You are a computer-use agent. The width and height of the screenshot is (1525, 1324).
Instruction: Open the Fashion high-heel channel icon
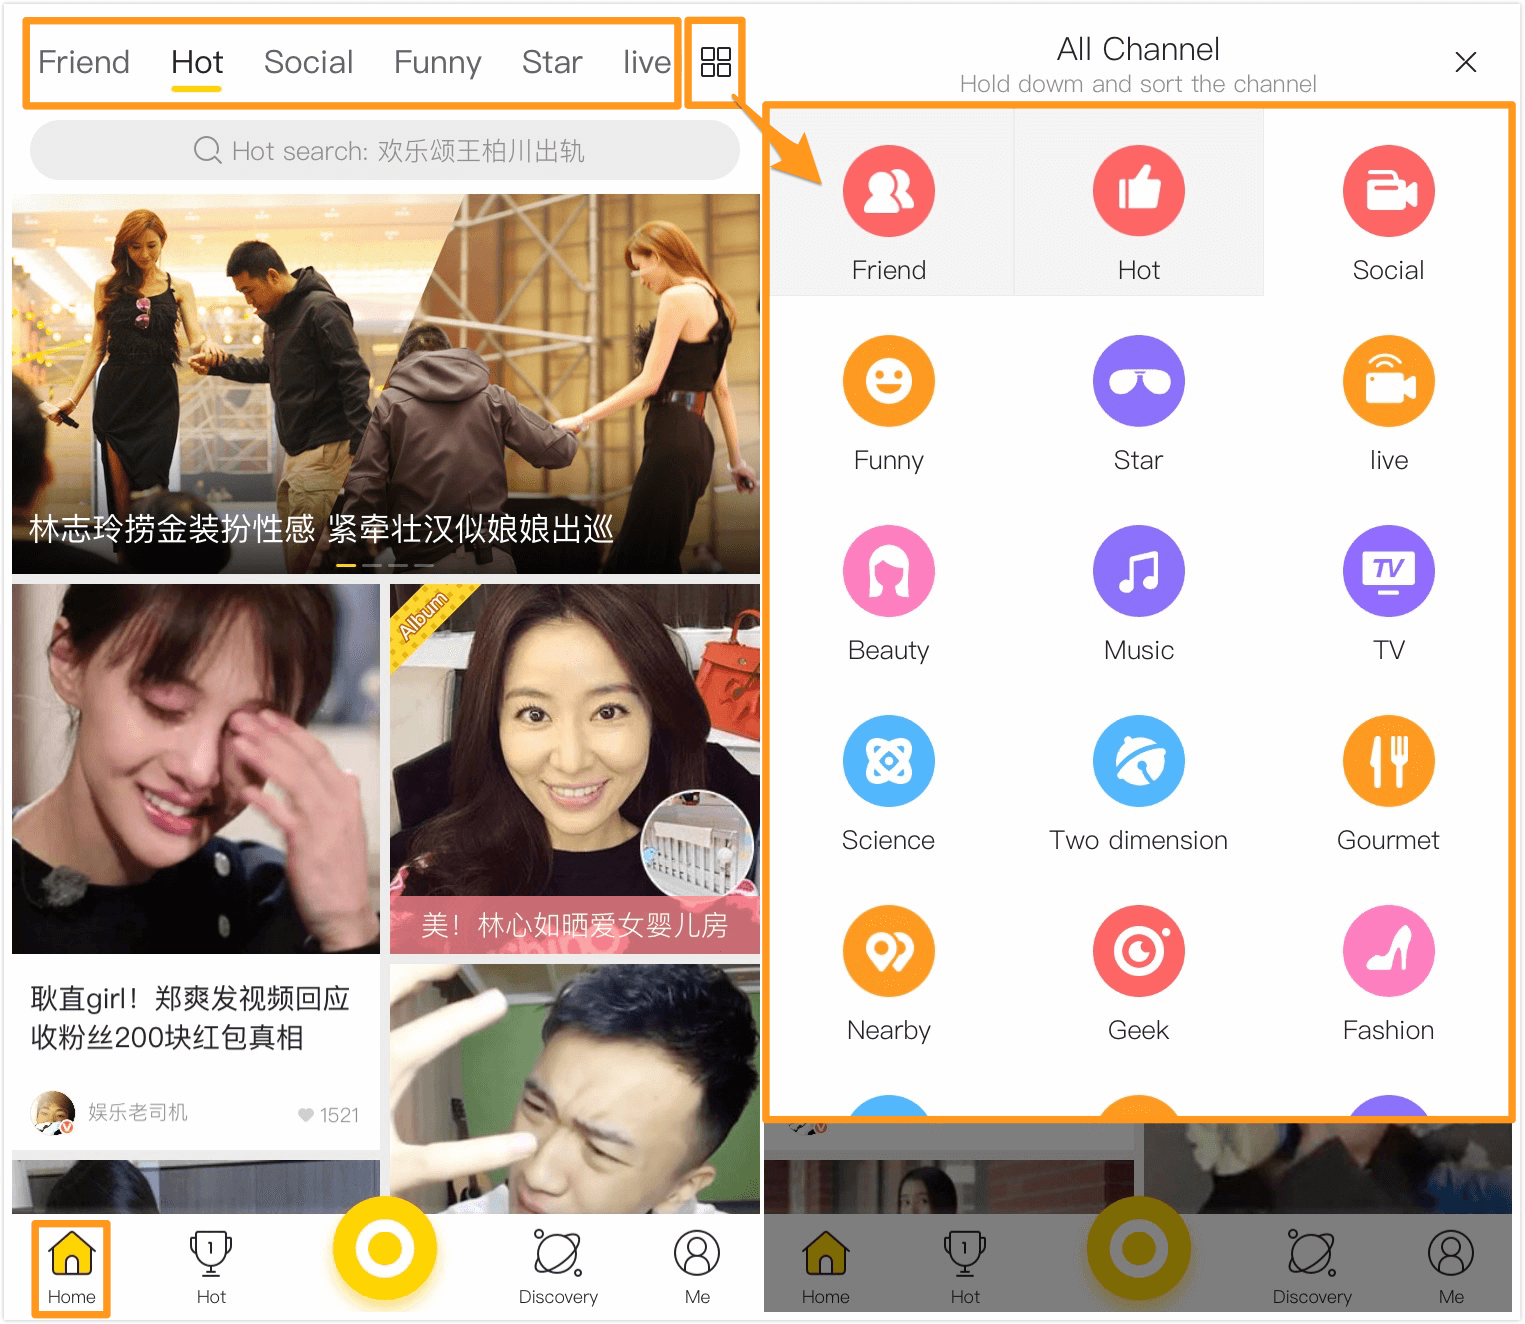(1388, 951)
